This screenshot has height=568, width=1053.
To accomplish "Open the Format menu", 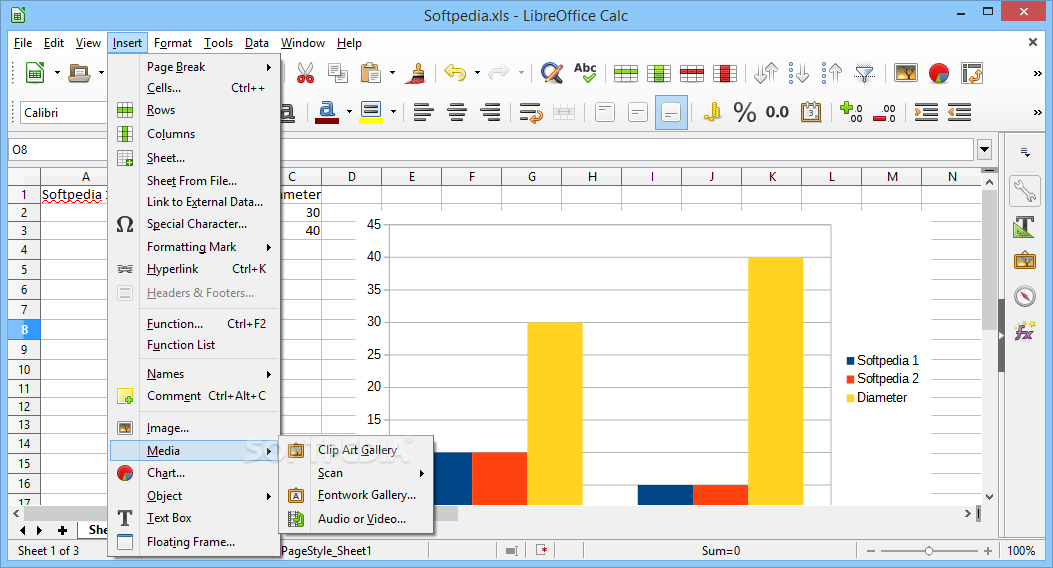I will point(173,43).
